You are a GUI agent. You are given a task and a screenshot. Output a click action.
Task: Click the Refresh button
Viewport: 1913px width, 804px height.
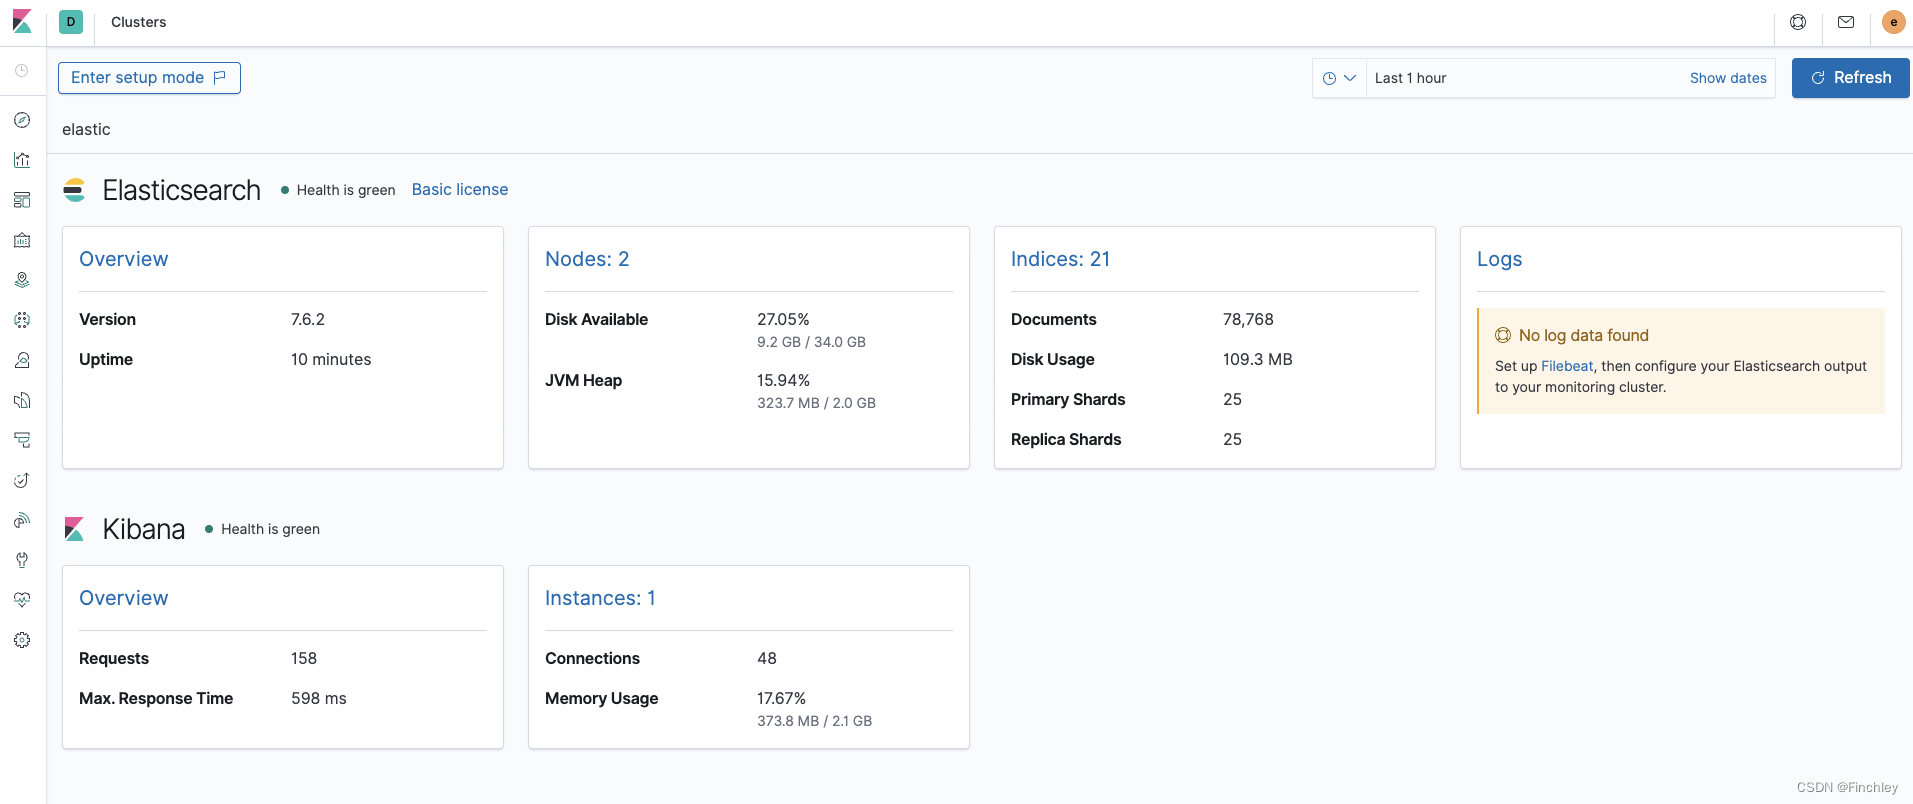[1850, 78]
